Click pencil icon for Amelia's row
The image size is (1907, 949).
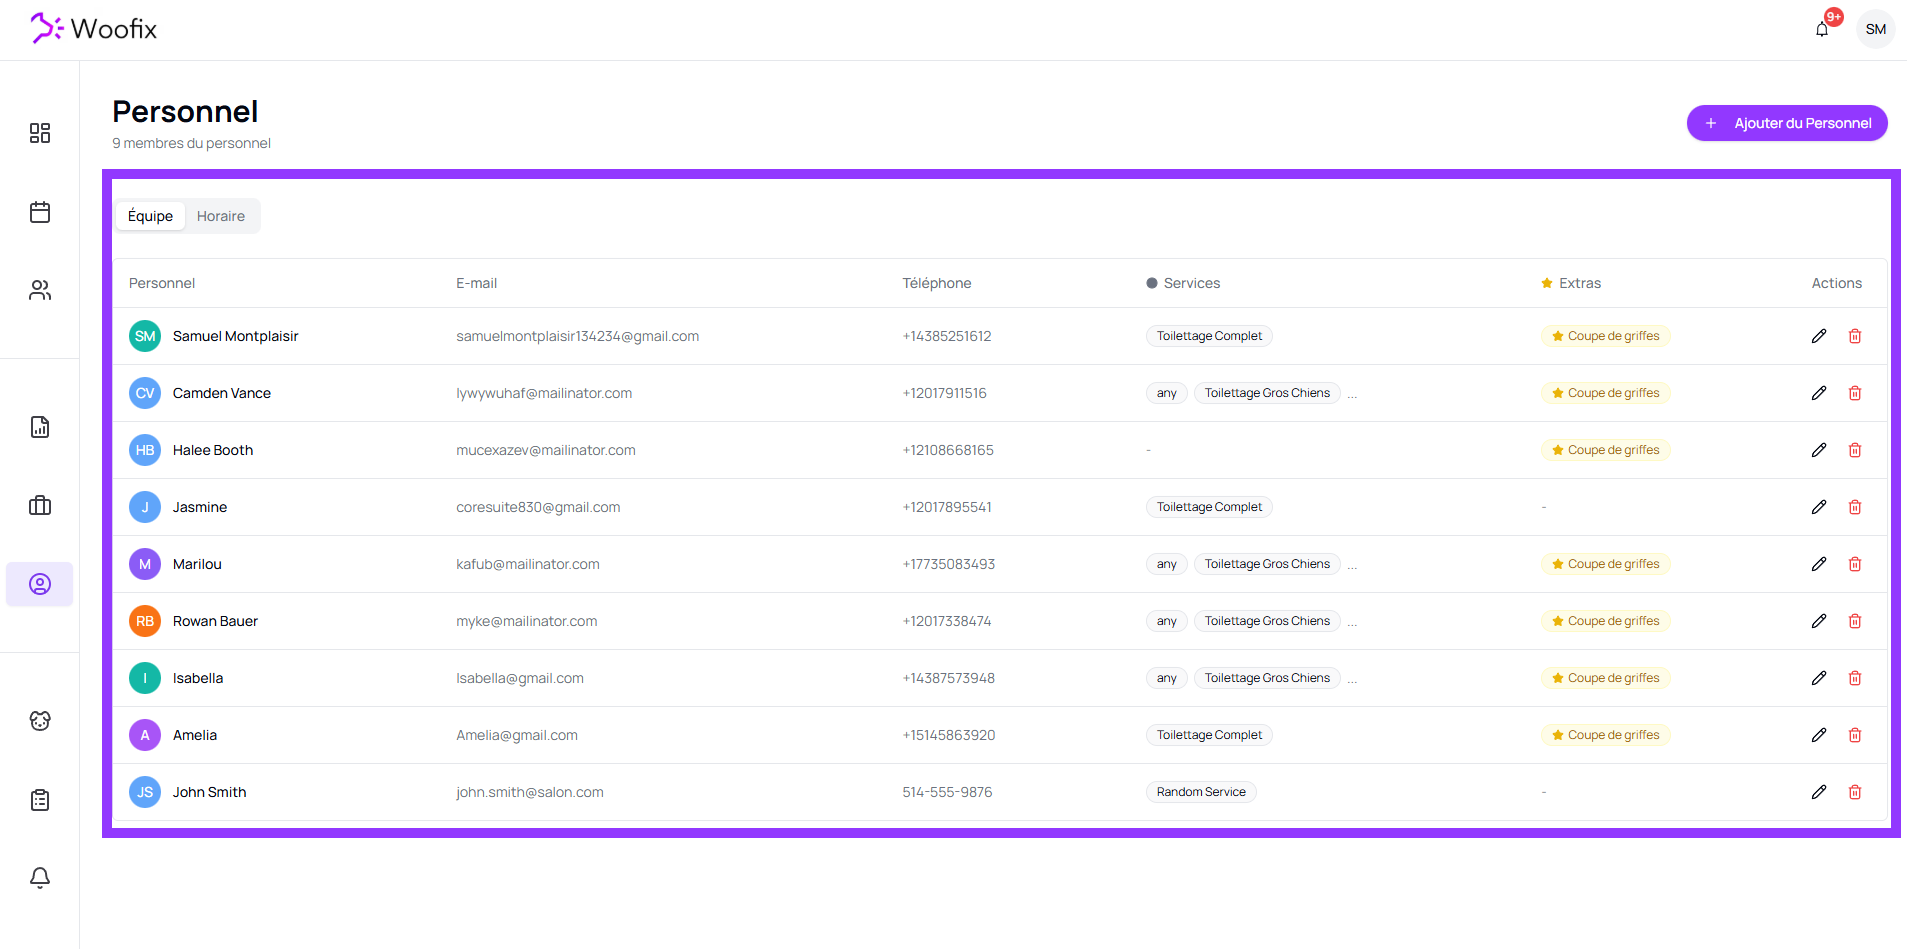tap(1819, 735)
